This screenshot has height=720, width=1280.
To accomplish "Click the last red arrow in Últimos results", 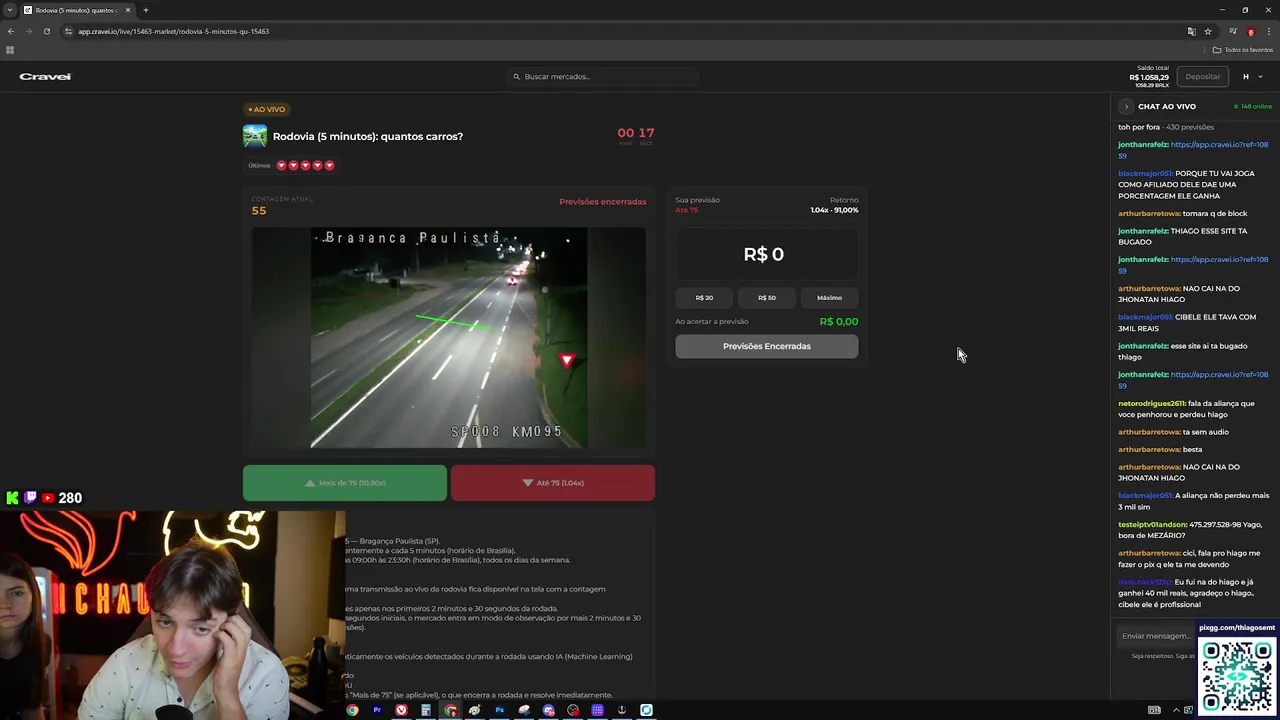I will tap(329, 165).
